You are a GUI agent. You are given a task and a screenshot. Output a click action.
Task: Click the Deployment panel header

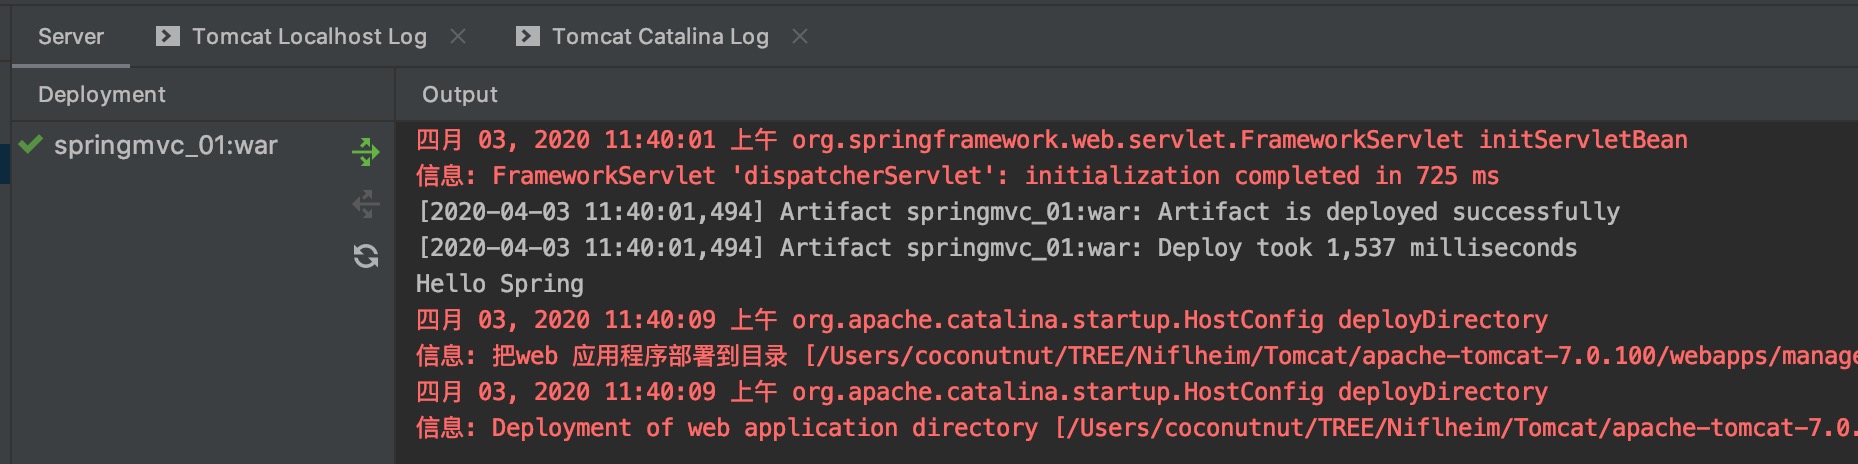102,95
